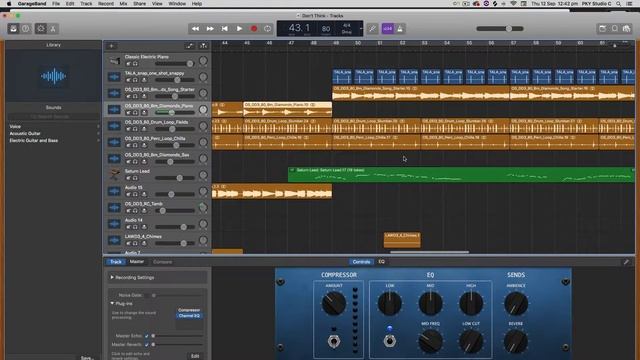The image size is (640, 360).
Task: Switch to the Master tab
Action: click(x=137, y=262)
